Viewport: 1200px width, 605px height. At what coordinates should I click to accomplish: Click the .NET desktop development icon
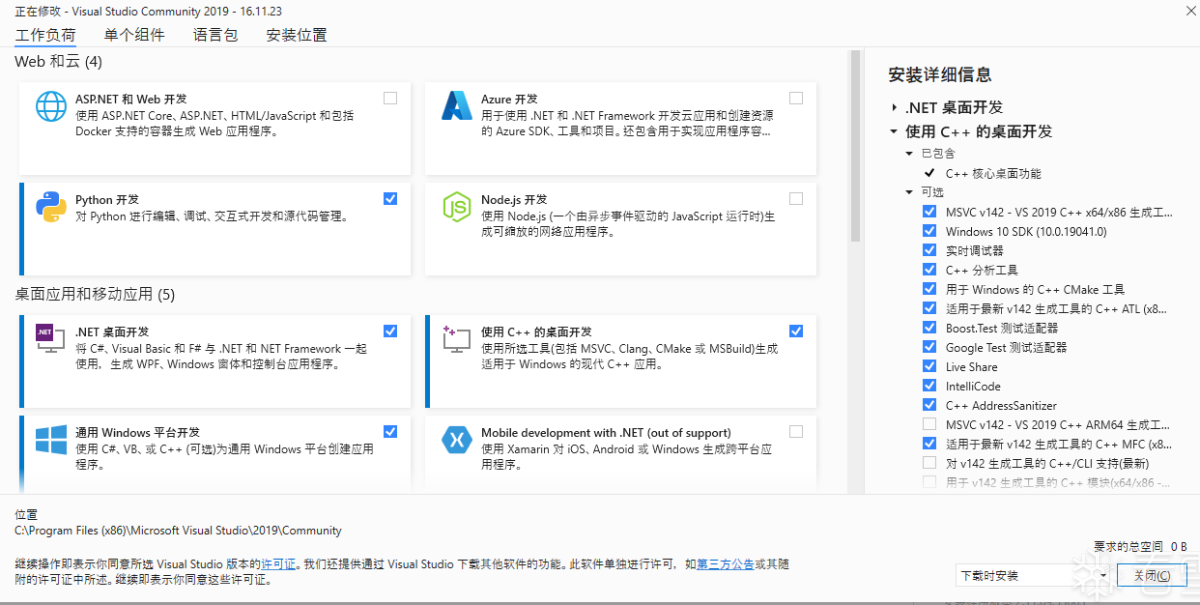coord(51,338)
